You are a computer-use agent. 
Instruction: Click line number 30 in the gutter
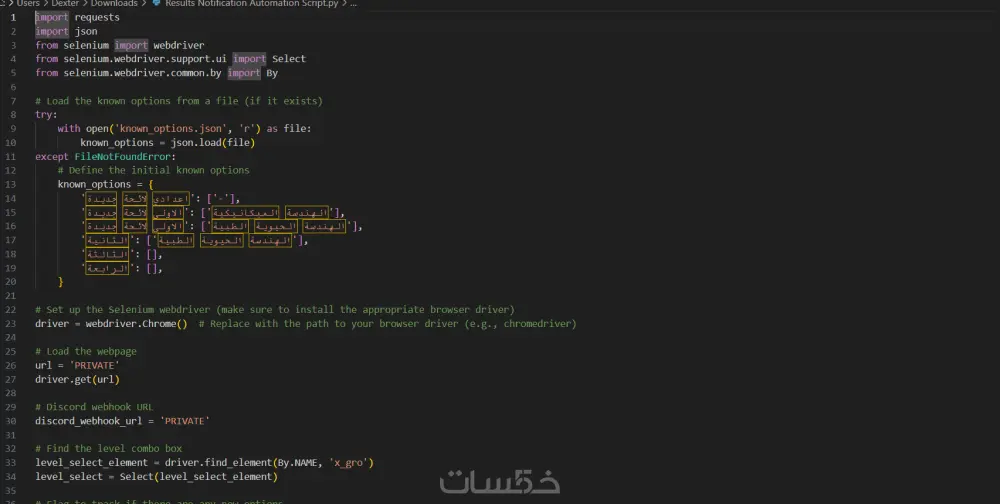click(x=10, y=421)
